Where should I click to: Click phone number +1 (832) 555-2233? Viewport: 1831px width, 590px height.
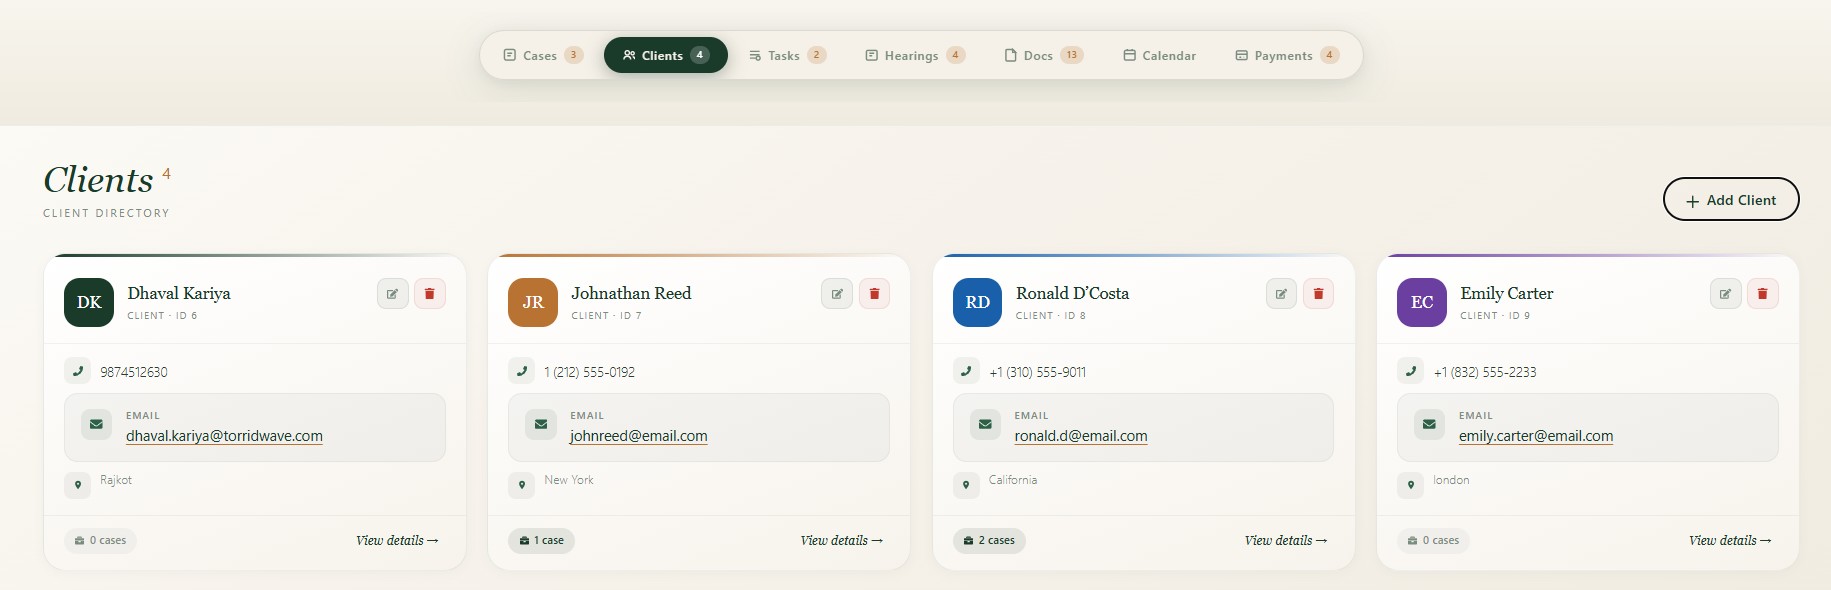(1485, 372)
